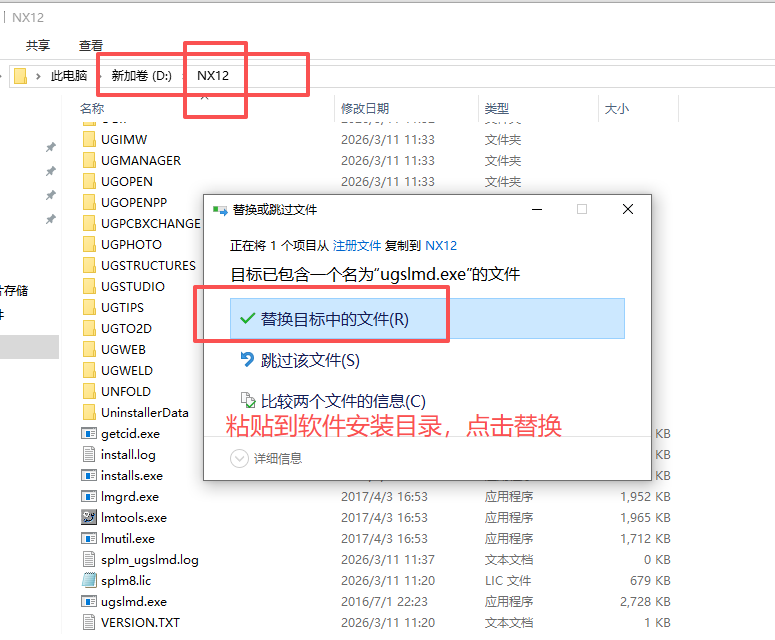Click the VERSION.TXT document icon

[89, 622]
